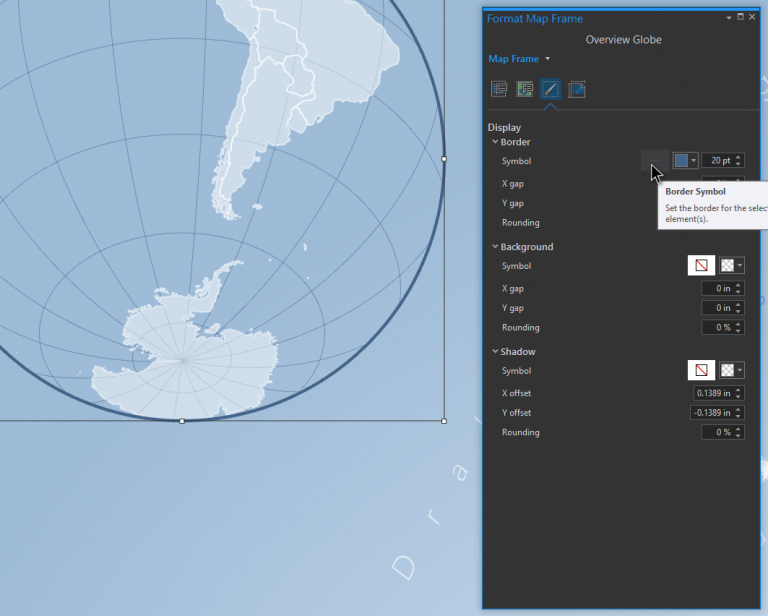Open the Map Frame dropdown menu
This screenshot has height=616, width=768.
(x=548, y=59)
